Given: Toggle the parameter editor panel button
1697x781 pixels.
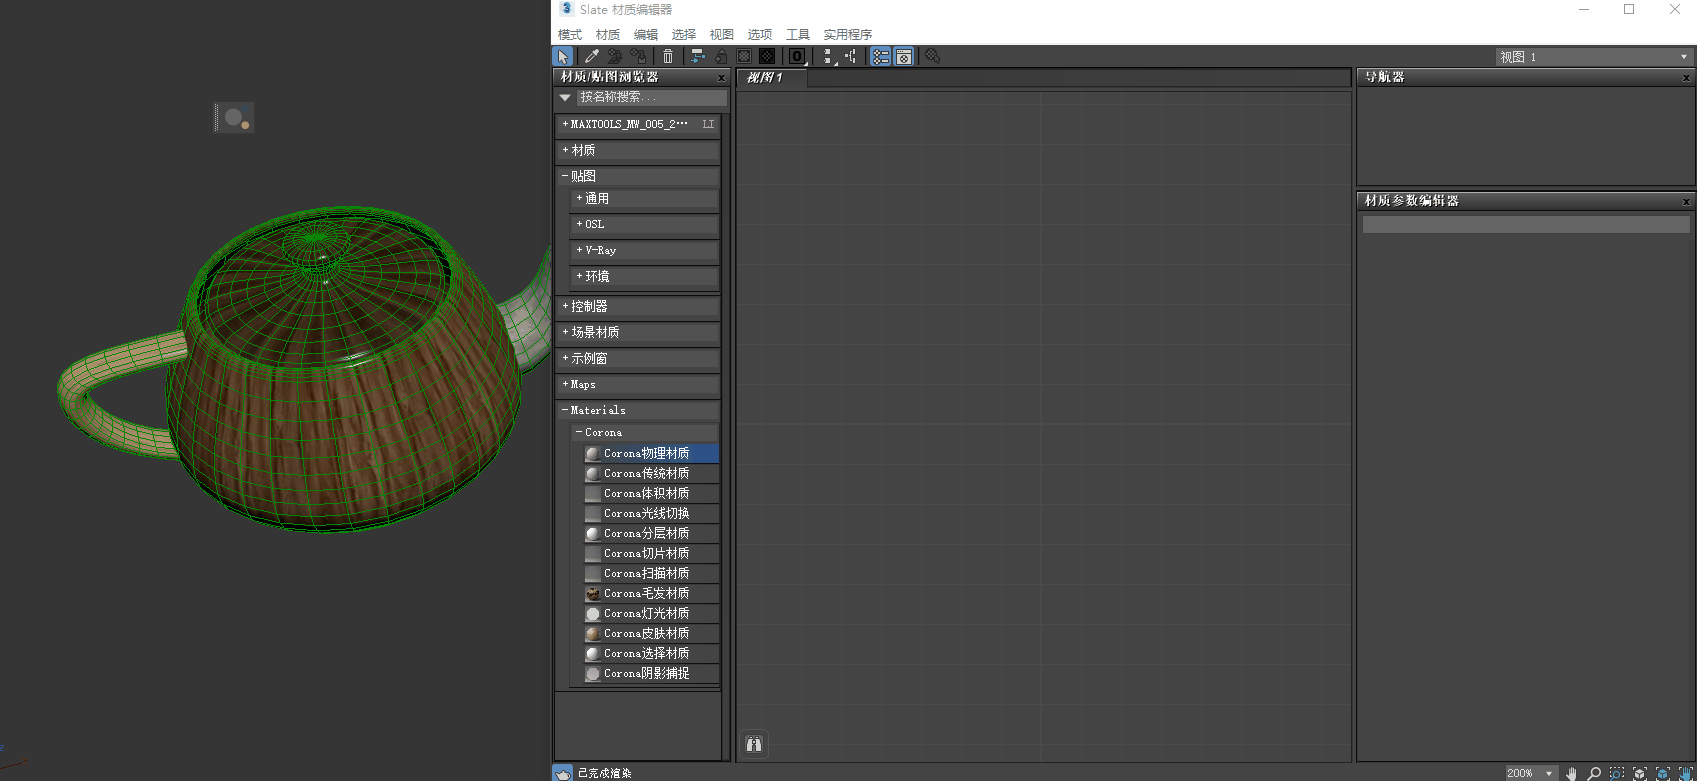Looking at the screenshot, I should (x=903, y=57).
